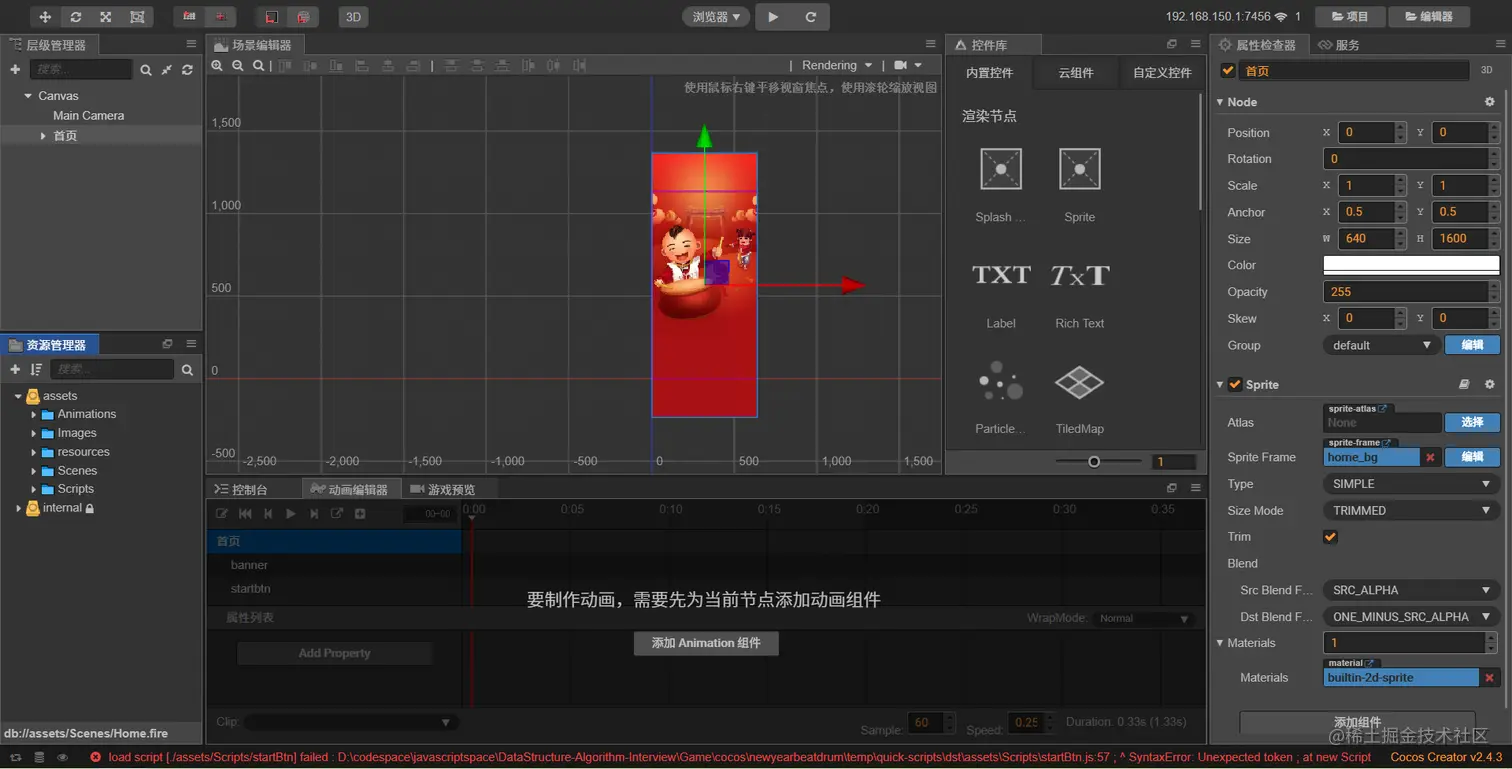Collapse the Canvas node tree
This screenshot has height=769, width=1512.
[28, 96]
